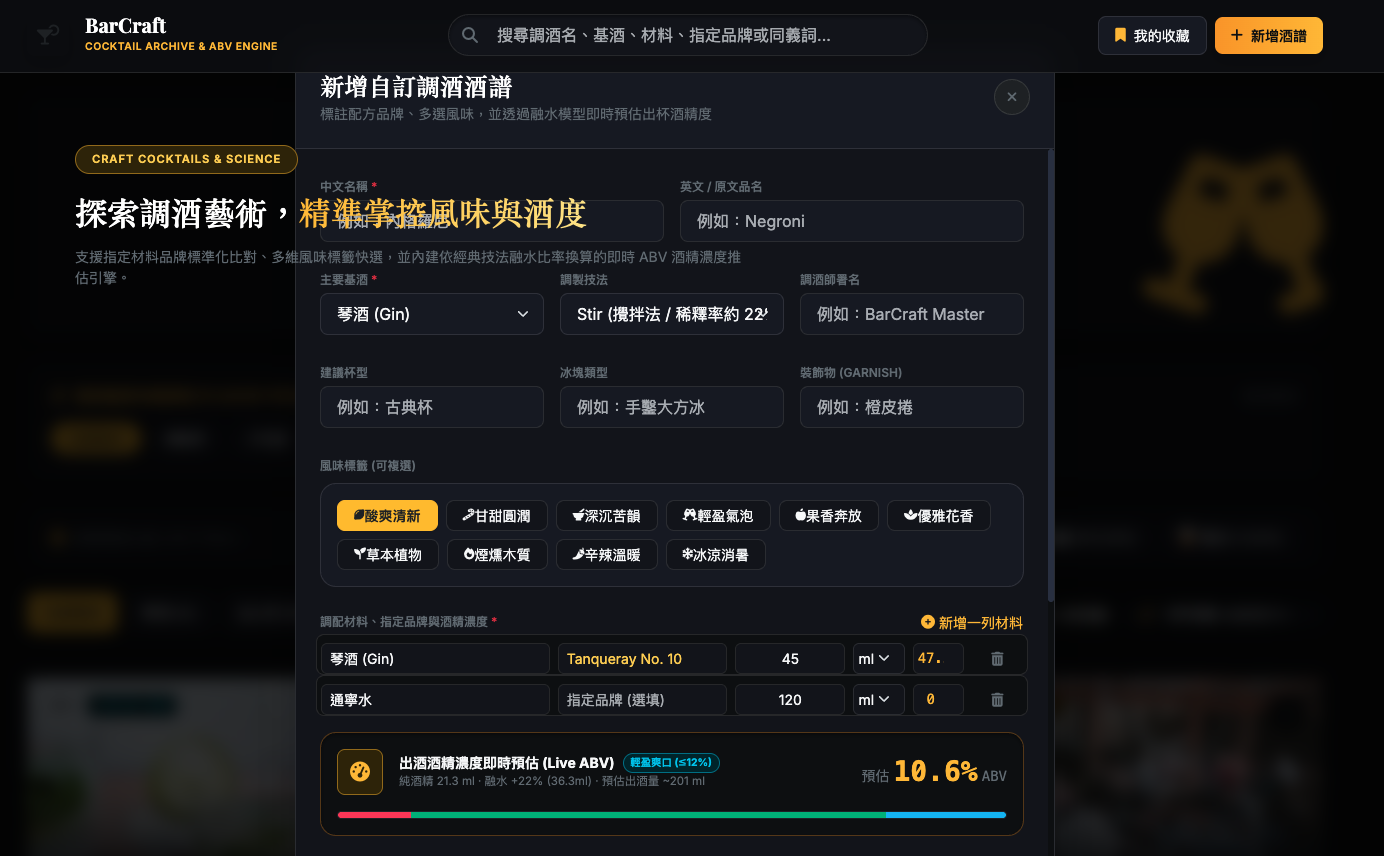Toggle the 甘甜圓潤 flavor tag
1384x856 pixels.
(x=497, y=516)
